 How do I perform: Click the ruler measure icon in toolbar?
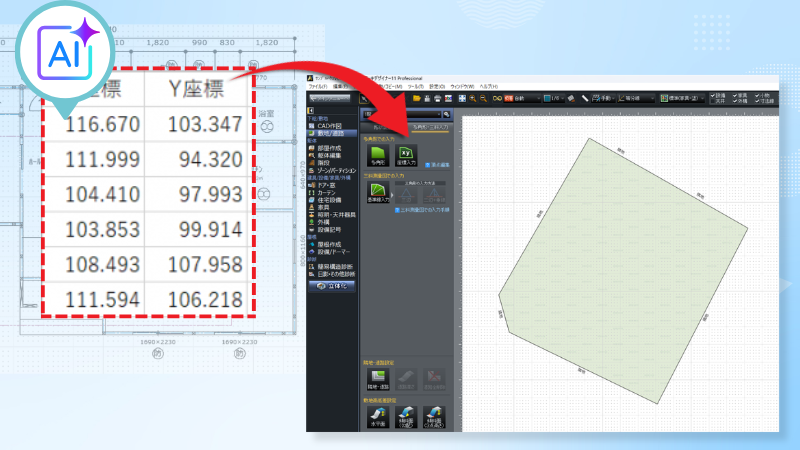click(x=585, y=98)
